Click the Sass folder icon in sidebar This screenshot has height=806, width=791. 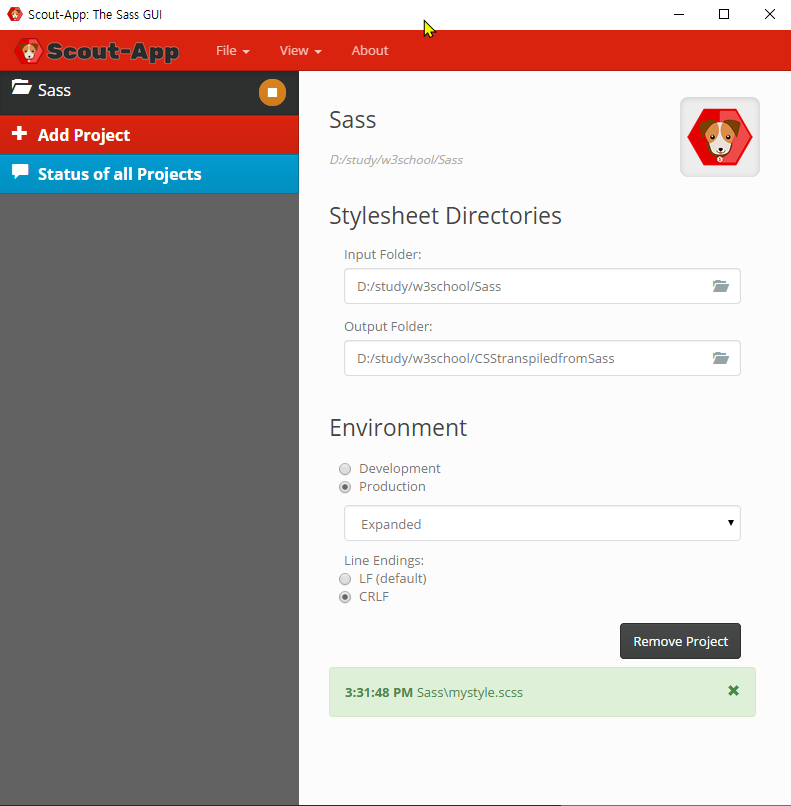tap(21, 89)
